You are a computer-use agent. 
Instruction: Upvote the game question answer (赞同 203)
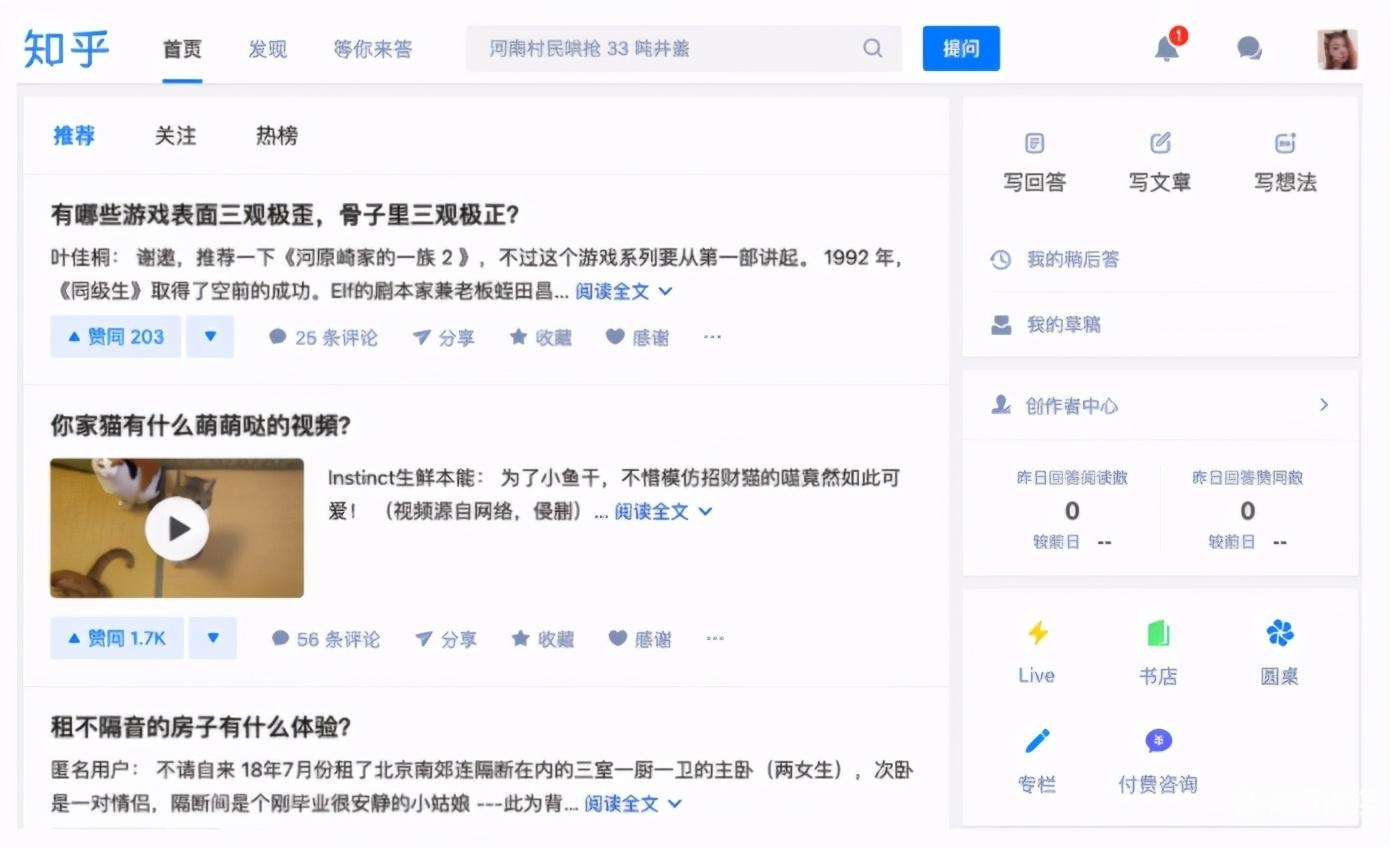coord(116,337)
